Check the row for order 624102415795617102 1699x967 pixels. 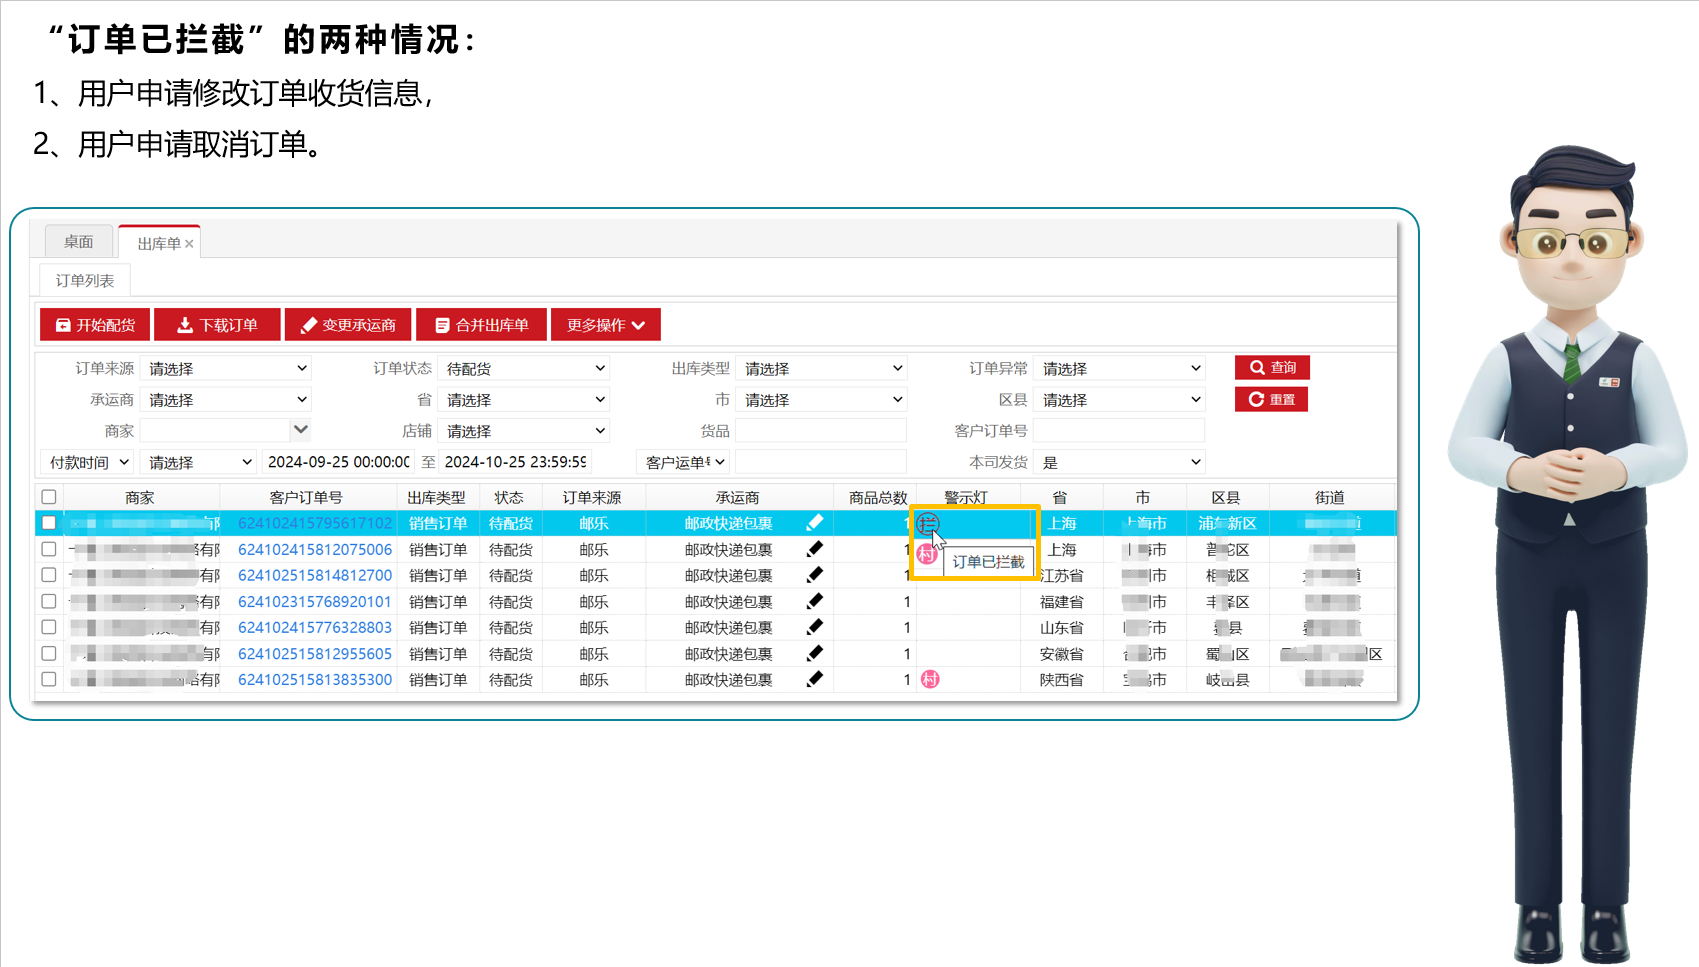pyautogui.click(x=48, y=523)
